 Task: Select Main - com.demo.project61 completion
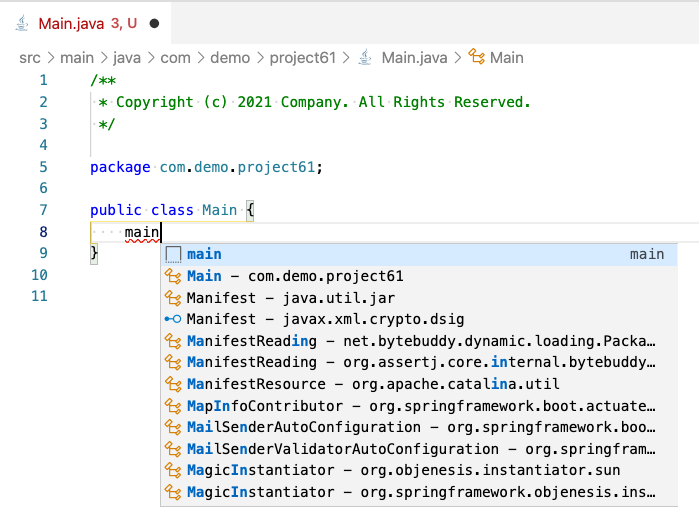point(295,276)
